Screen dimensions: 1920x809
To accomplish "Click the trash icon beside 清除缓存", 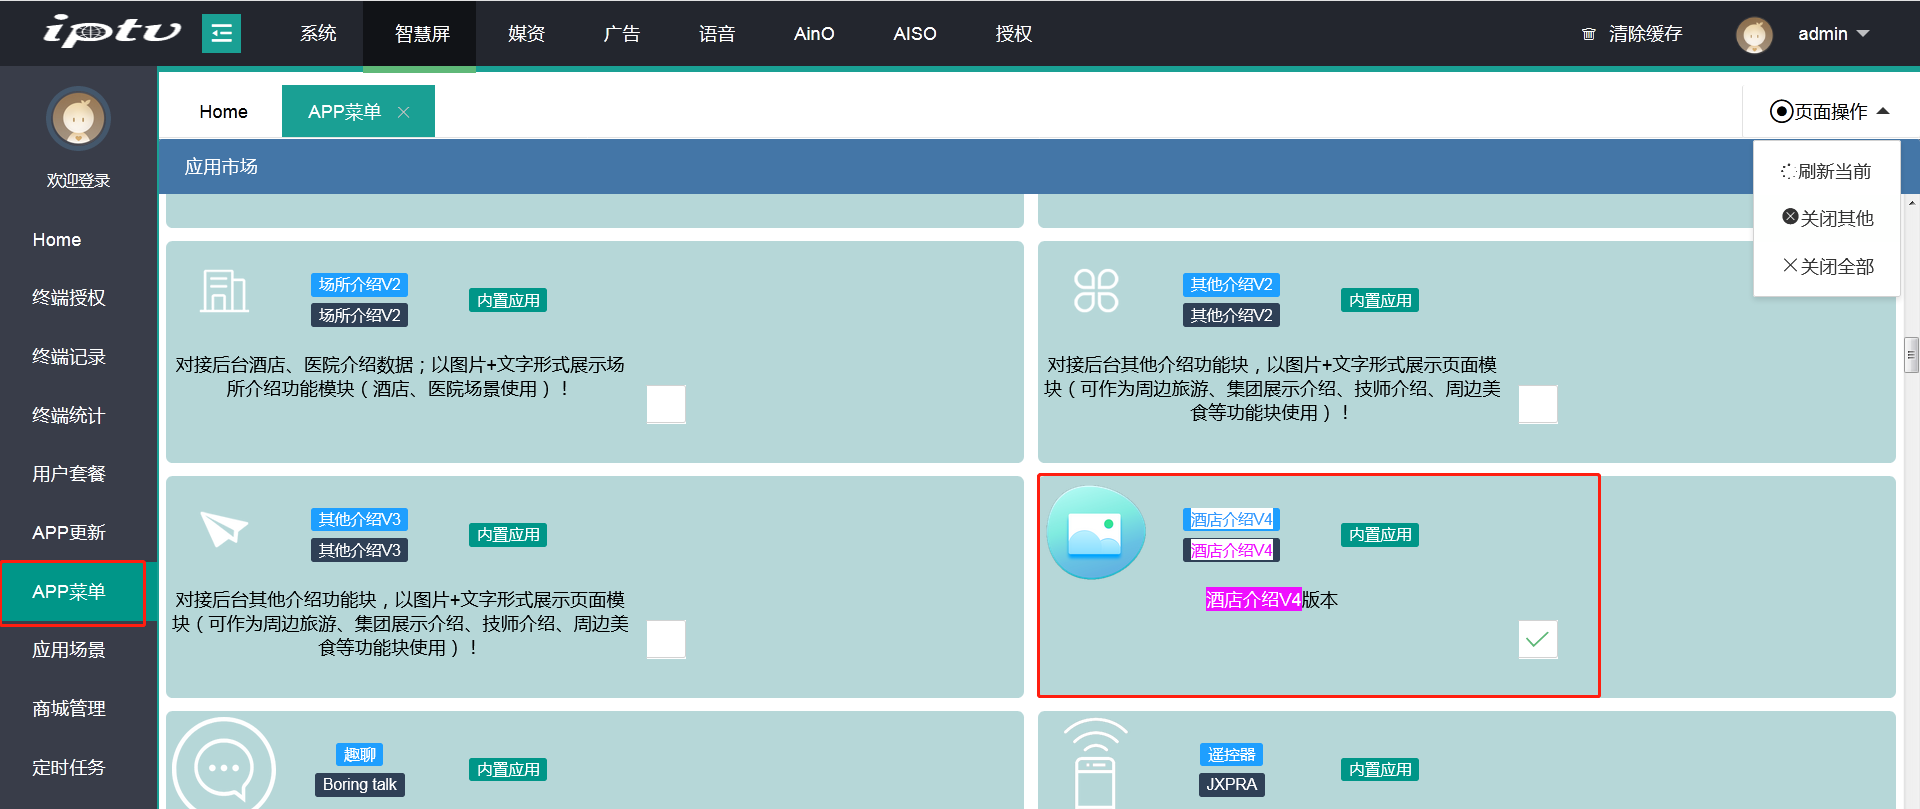I will [1588, 34].
